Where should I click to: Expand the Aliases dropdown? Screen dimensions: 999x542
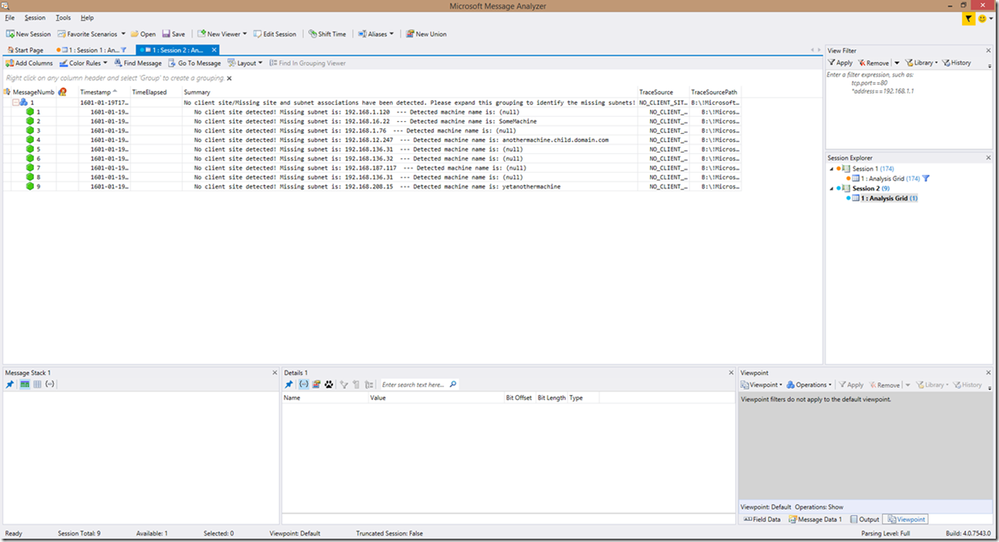pos(375,34)
